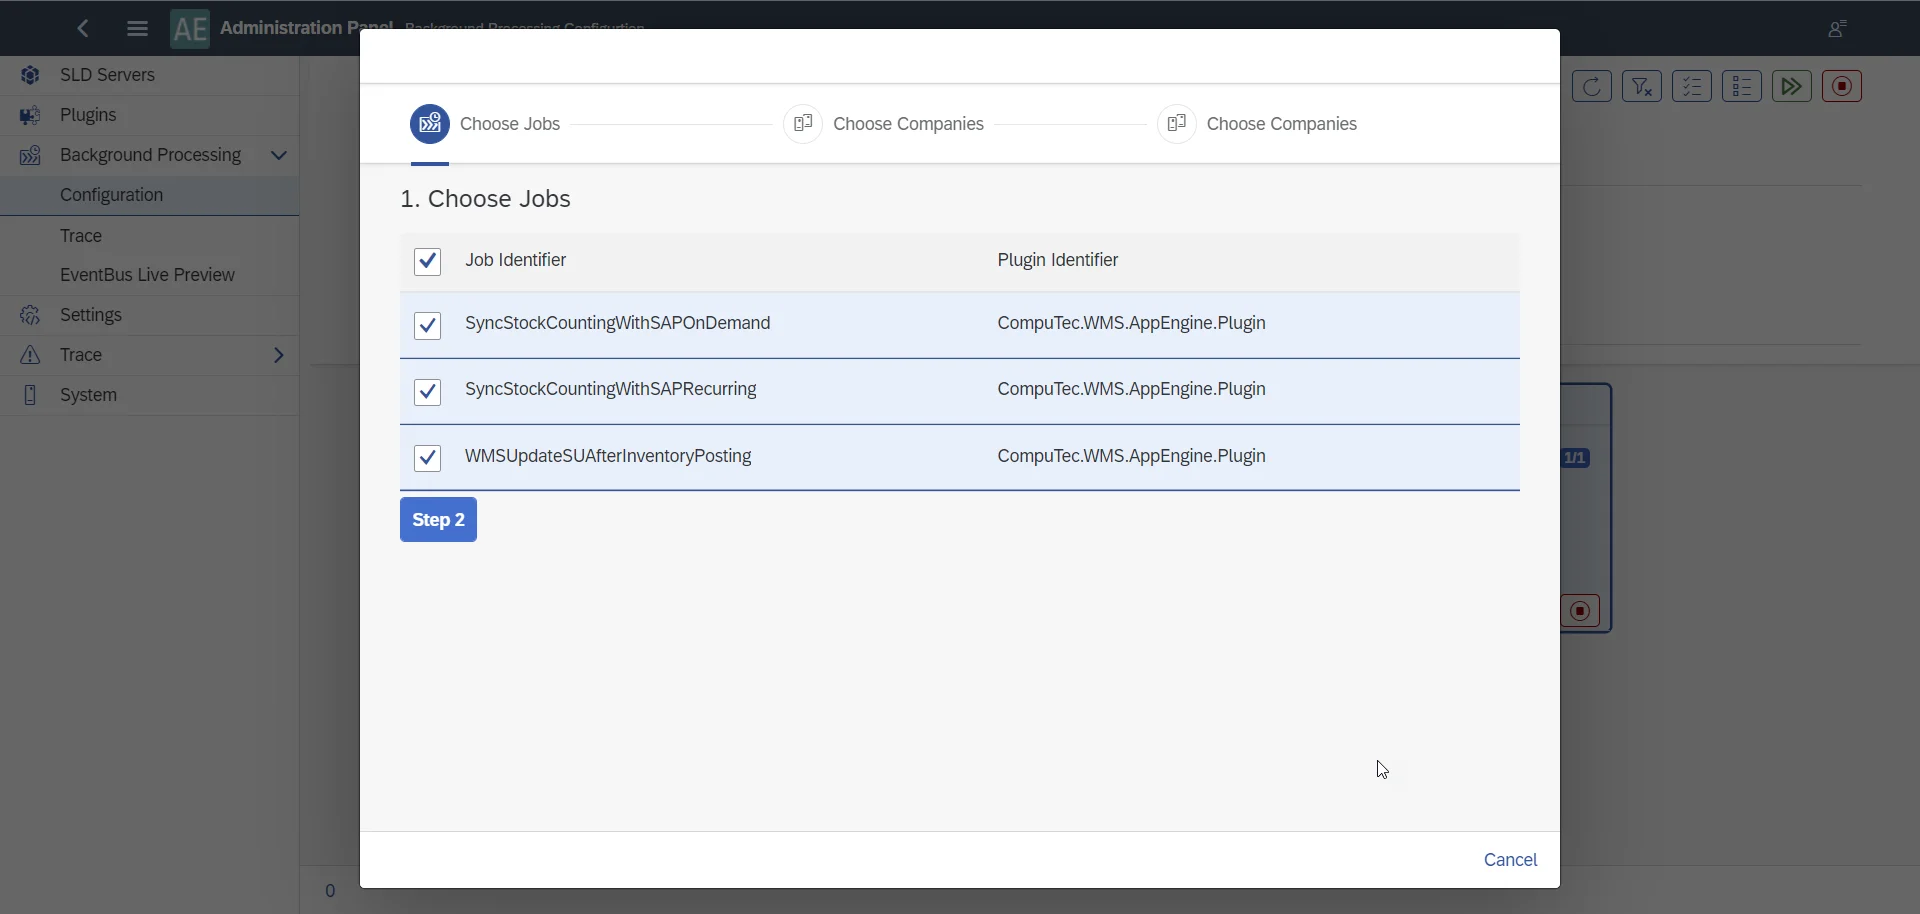The image size is (1920, 914).
Task: Click the Choose Jobs wizard step icon
Action: [x=430, y=124]
